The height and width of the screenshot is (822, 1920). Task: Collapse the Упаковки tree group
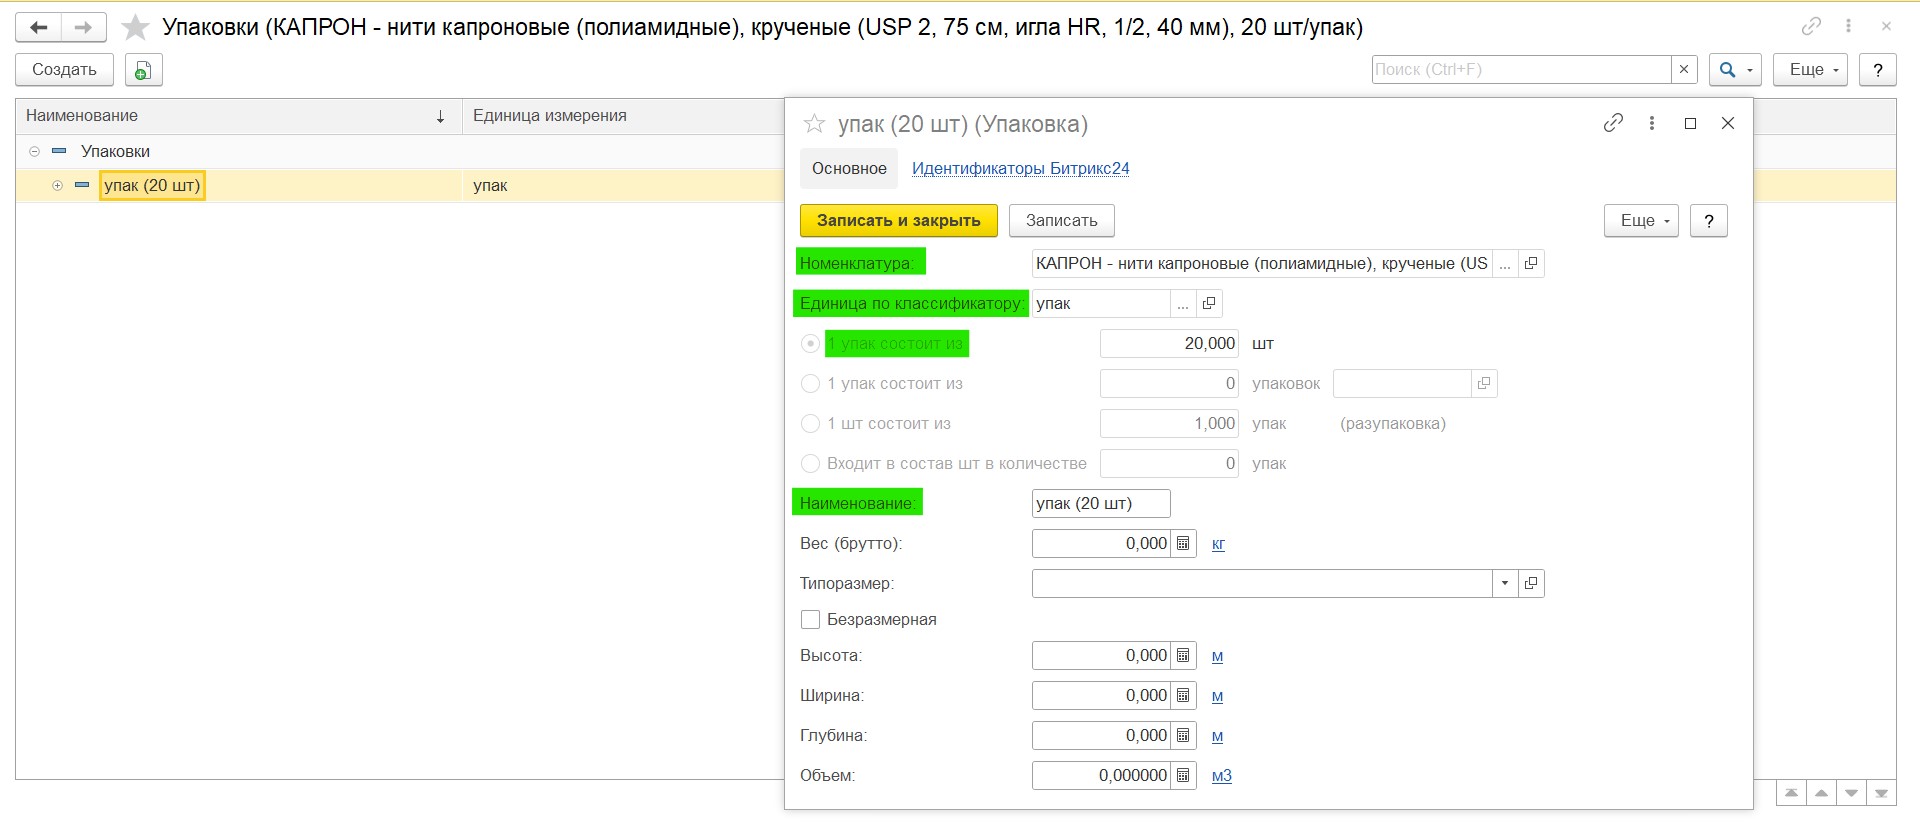pyautogui.click(x=34, y=151)
